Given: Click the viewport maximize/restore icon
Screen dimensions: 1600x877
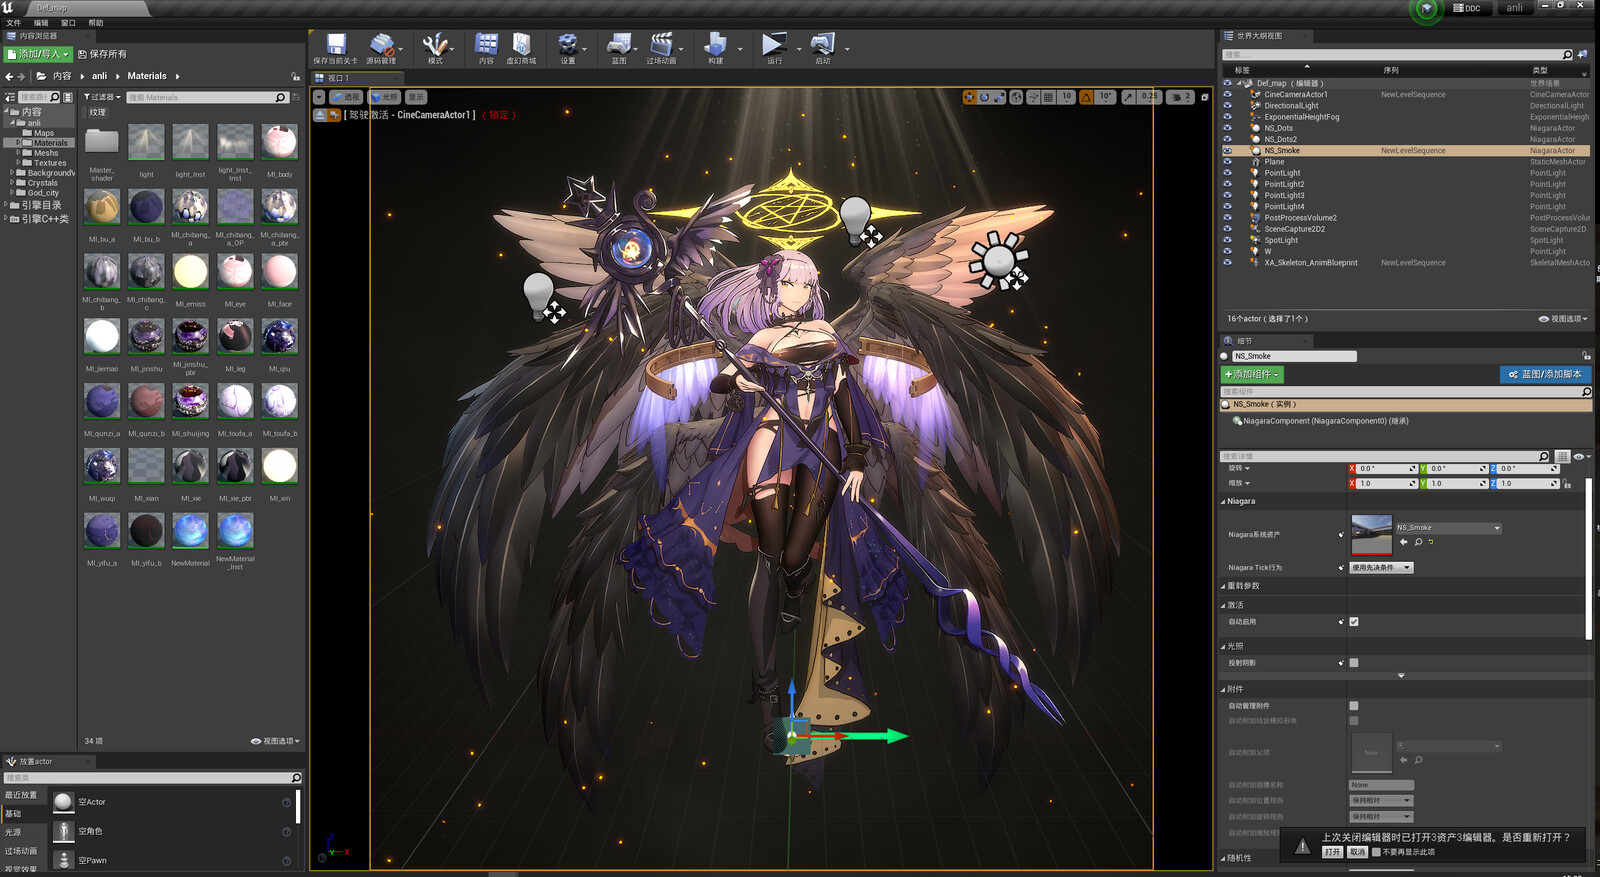Looking at the screenshot, I should click(1204, 97).
